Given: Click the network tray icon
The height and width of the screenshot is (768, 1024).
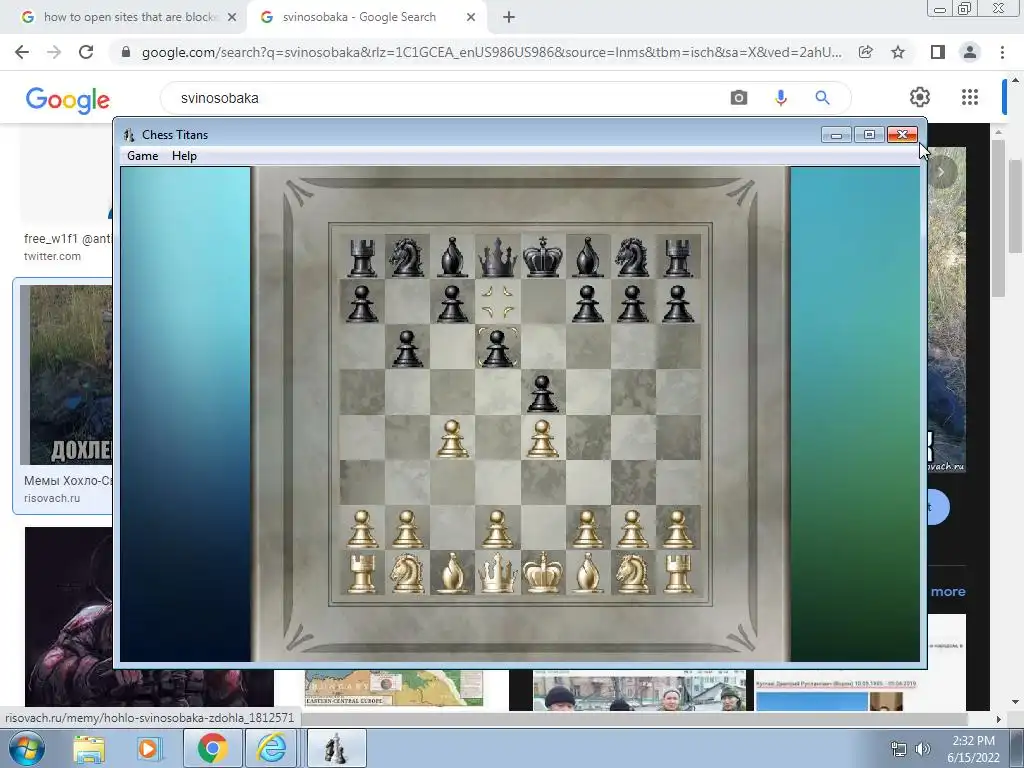Looking at the screenshot, I should point(899,749).
